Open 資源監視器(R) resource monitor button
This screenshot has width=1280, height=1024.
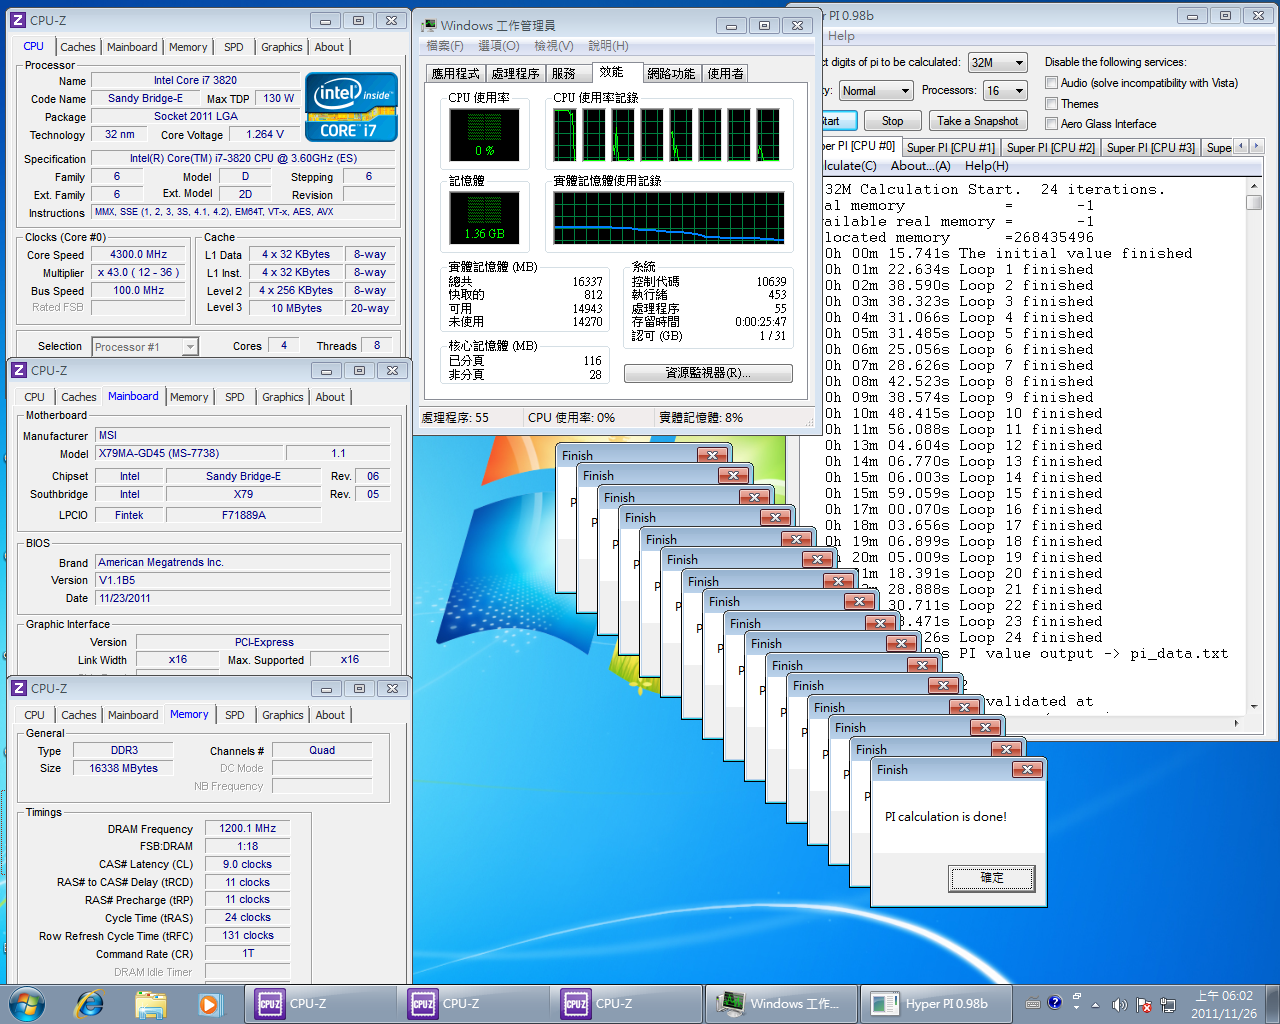click(708, 373)
